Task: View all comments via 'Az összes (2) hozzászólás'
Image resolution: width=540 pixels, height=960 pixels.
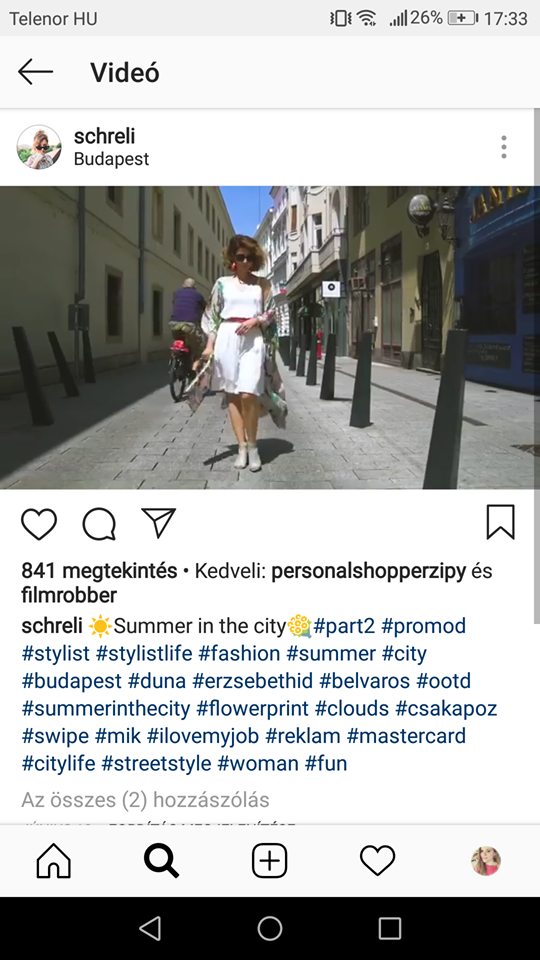Action: [x=145, y=800]
